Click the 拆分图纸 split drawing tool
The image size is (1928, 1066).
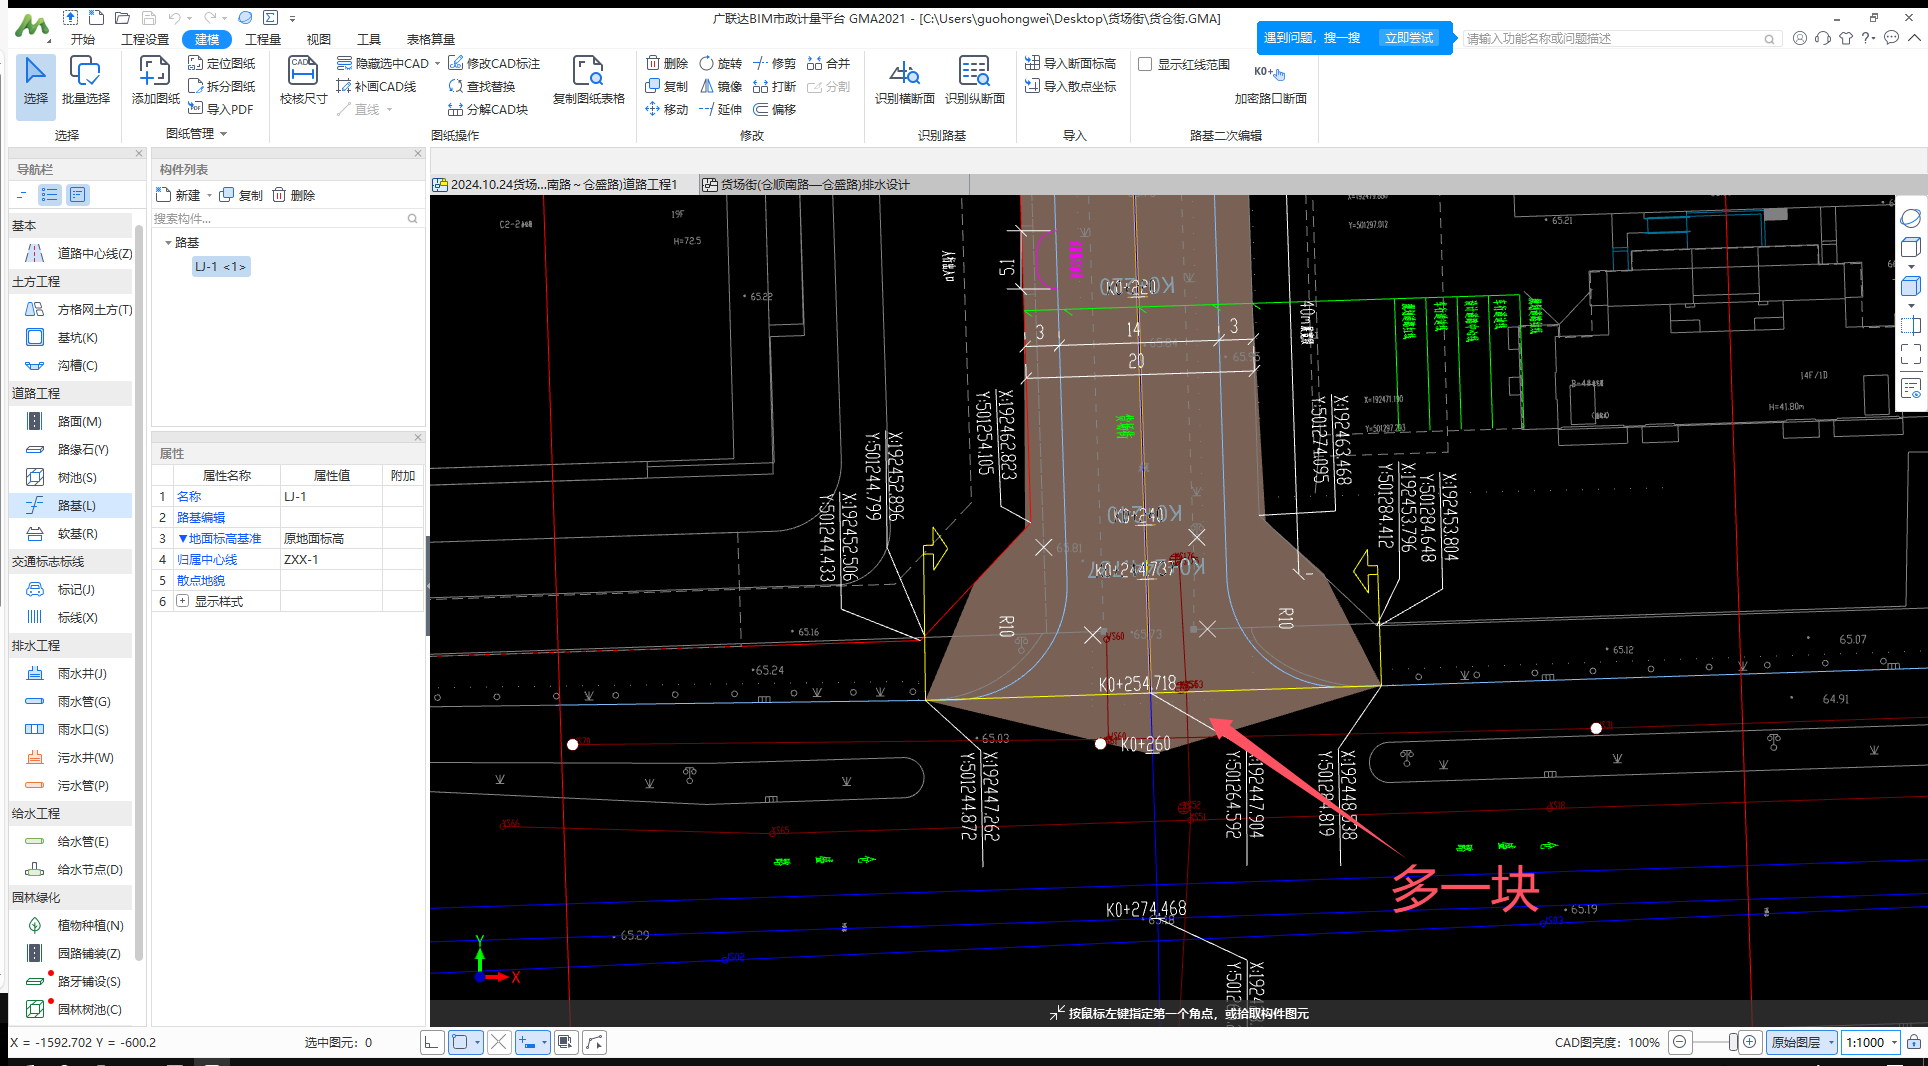click(222, 86)
